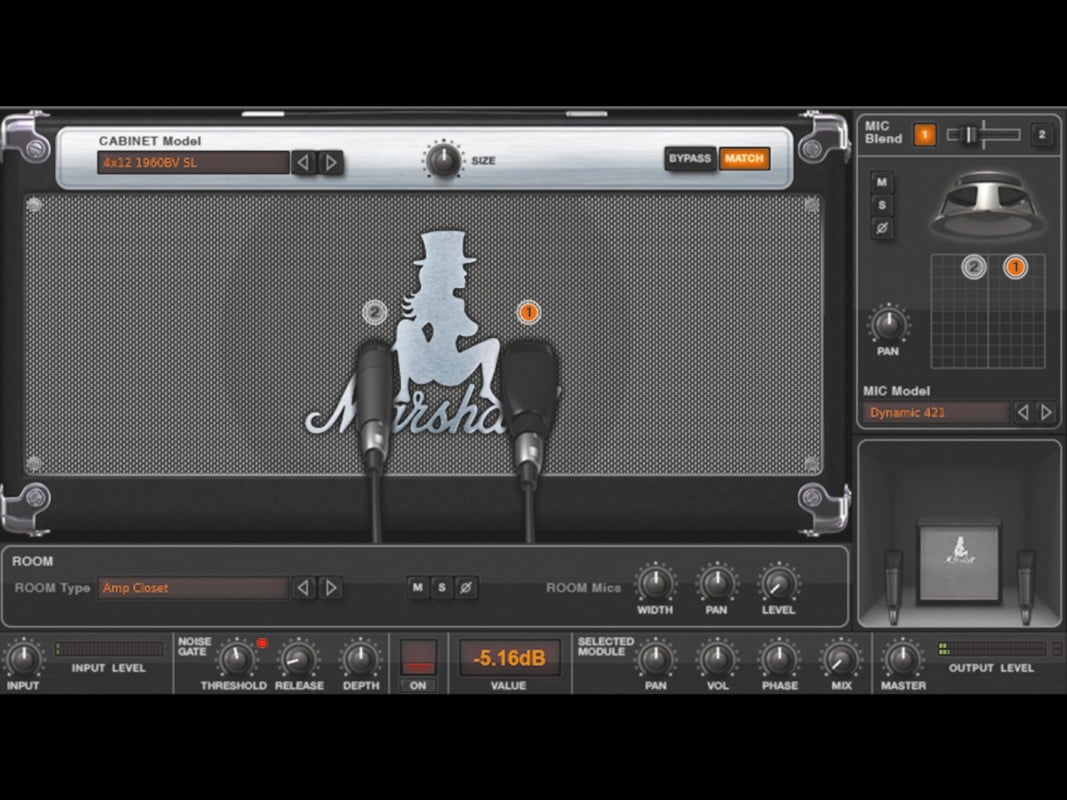The height and width of the screenshot is (800, 1067).
Task: Click the Mic Blend slider handle
Action: 970,135
